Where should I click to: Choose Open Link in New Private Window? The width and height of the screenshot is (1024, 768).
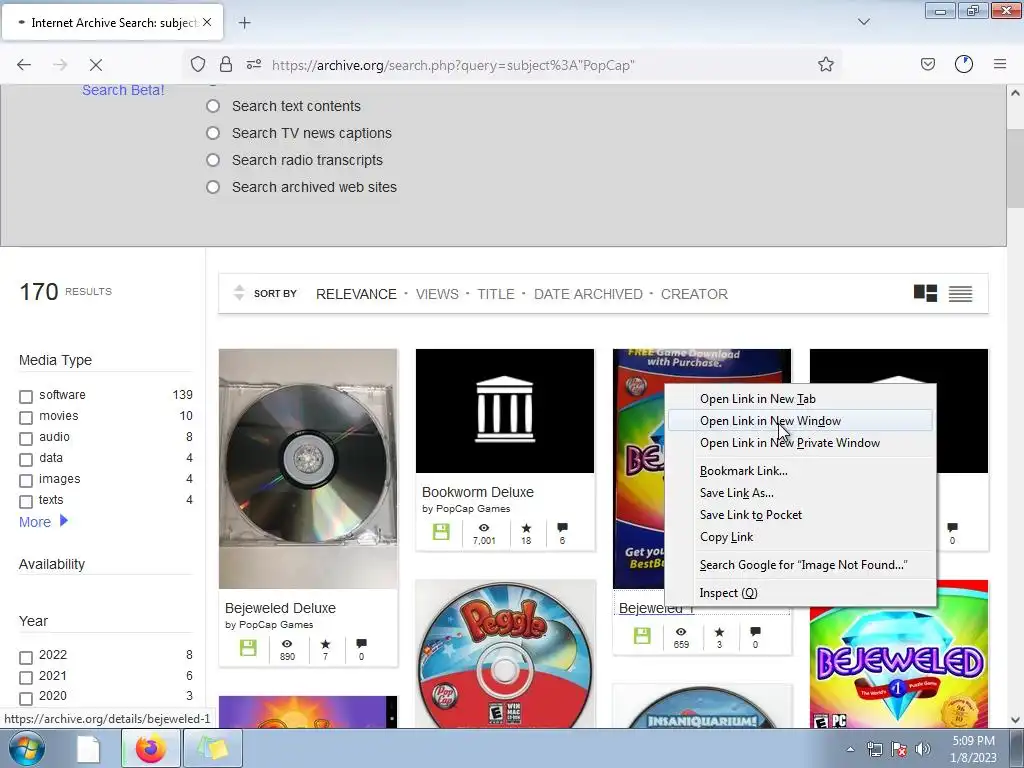pyautogui.click(x=800, y=443)
